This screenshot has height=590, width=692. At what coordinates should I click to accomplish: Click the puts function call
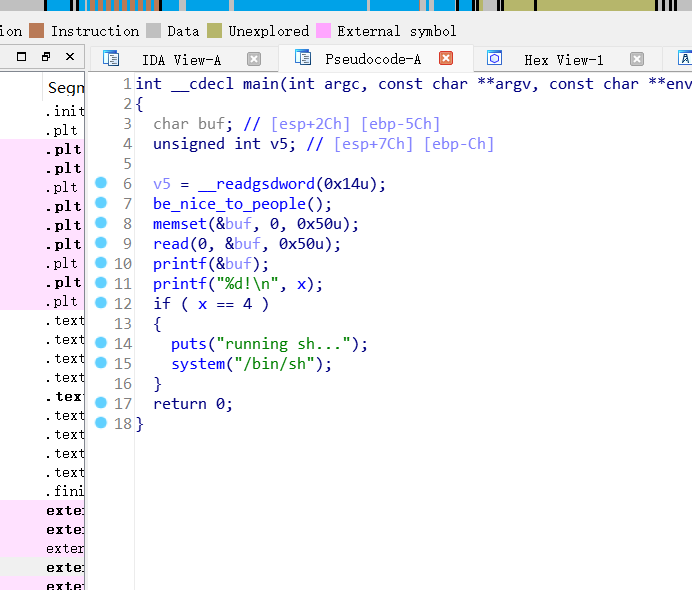tap(188, 344)
